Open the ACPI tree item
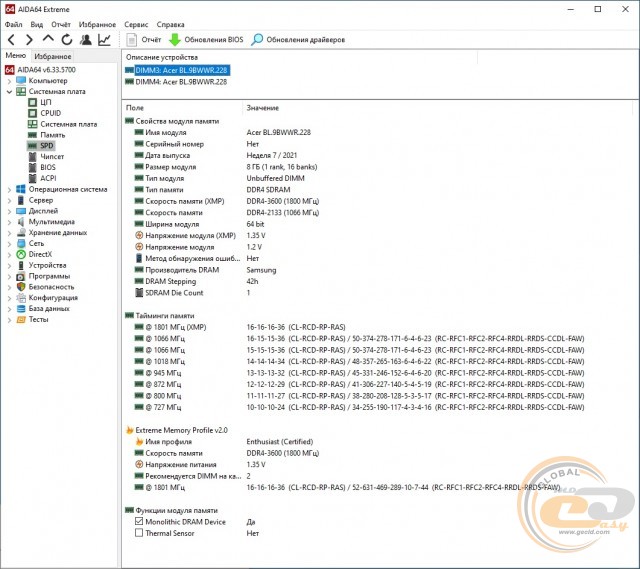The height and width of the screenshot is (569, 640). tap(48, 178)
